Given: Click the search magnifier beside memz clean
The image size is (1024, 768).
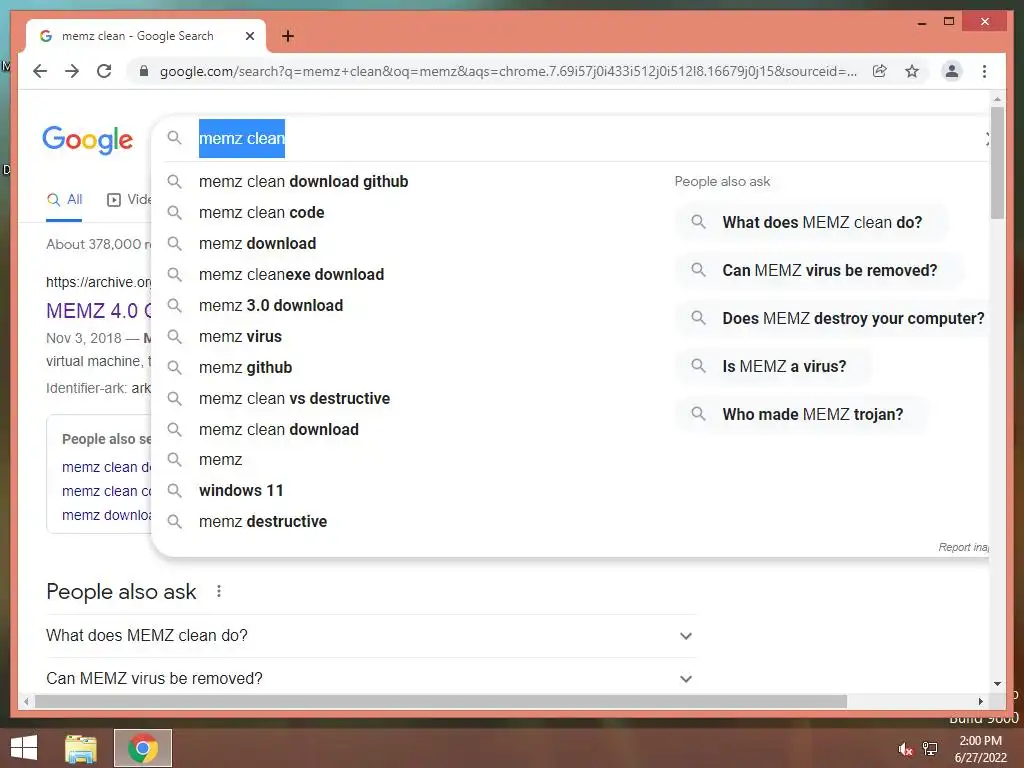Looking at the screenshot, I should tap(174, 138).
